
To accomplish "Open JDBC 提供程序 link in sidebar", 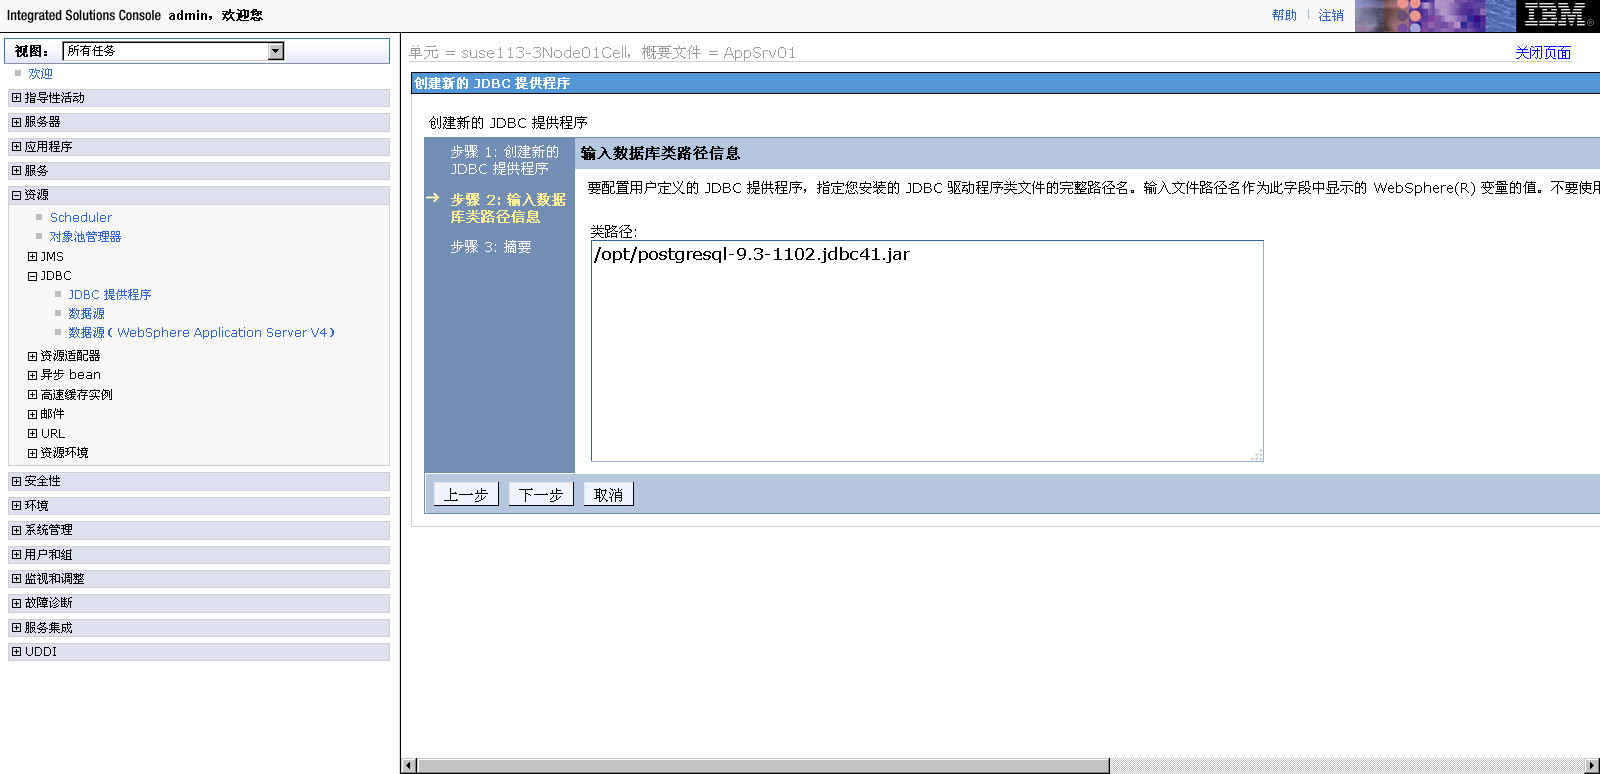I will click(109, 295).
